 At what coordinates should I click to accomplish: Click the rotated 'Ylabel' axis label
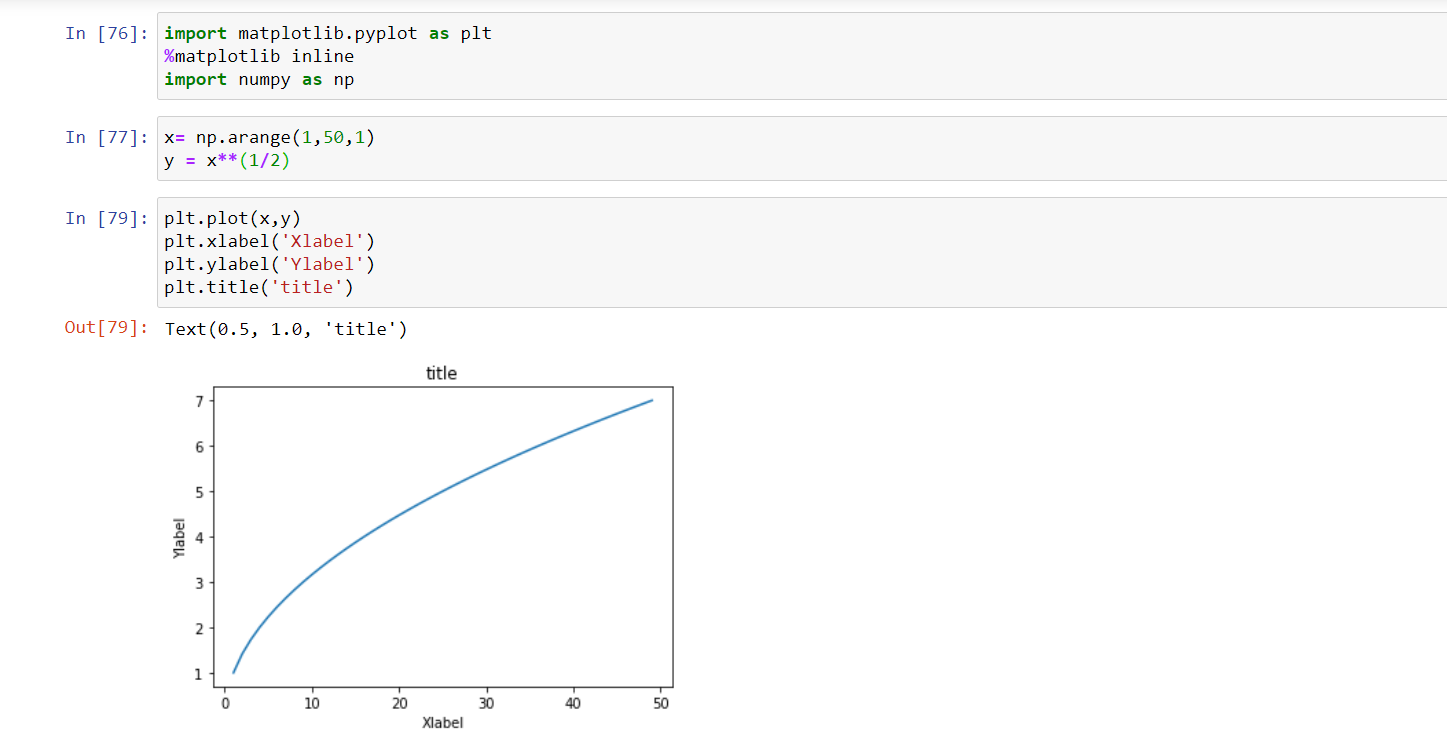pyautogui.click(x=179, y=537)
